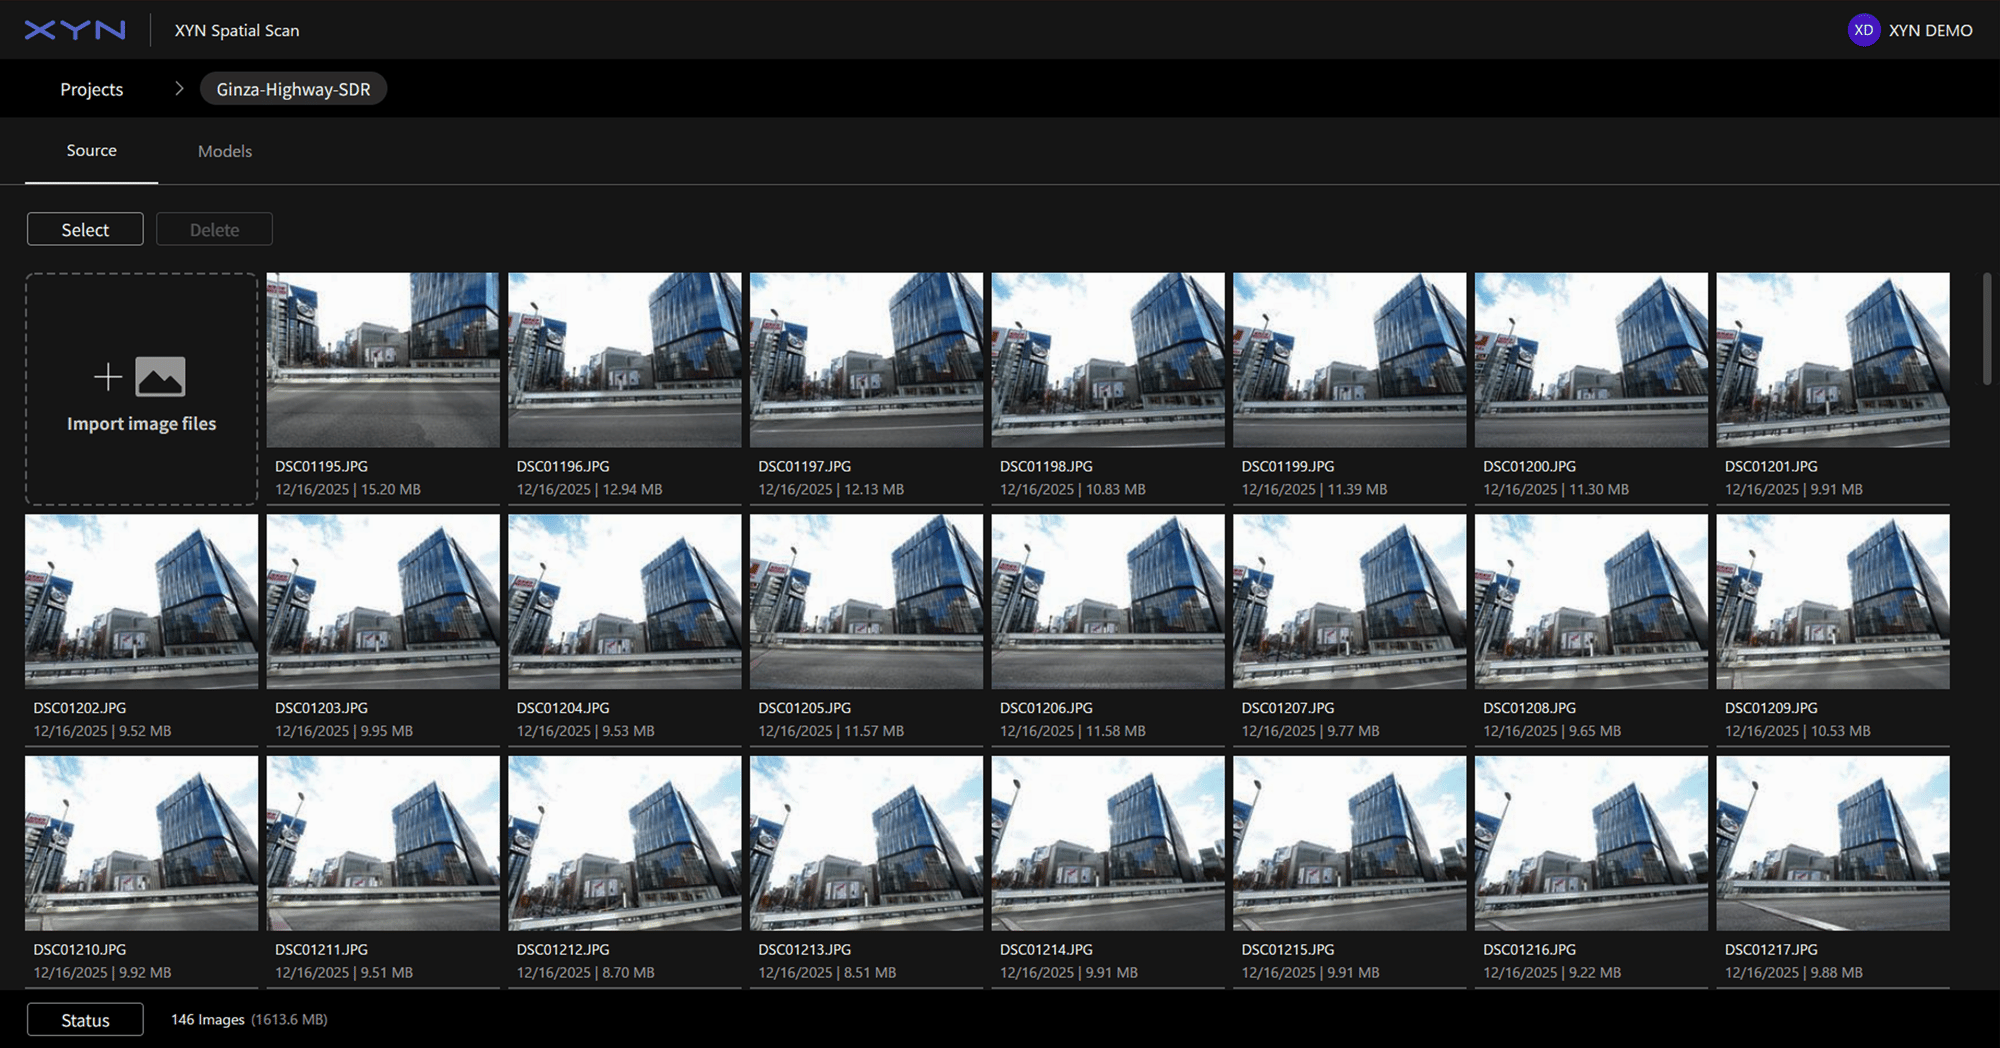The image size is (2000, 1048).
Task: Click the Delete button
Action: pos(214,229)
